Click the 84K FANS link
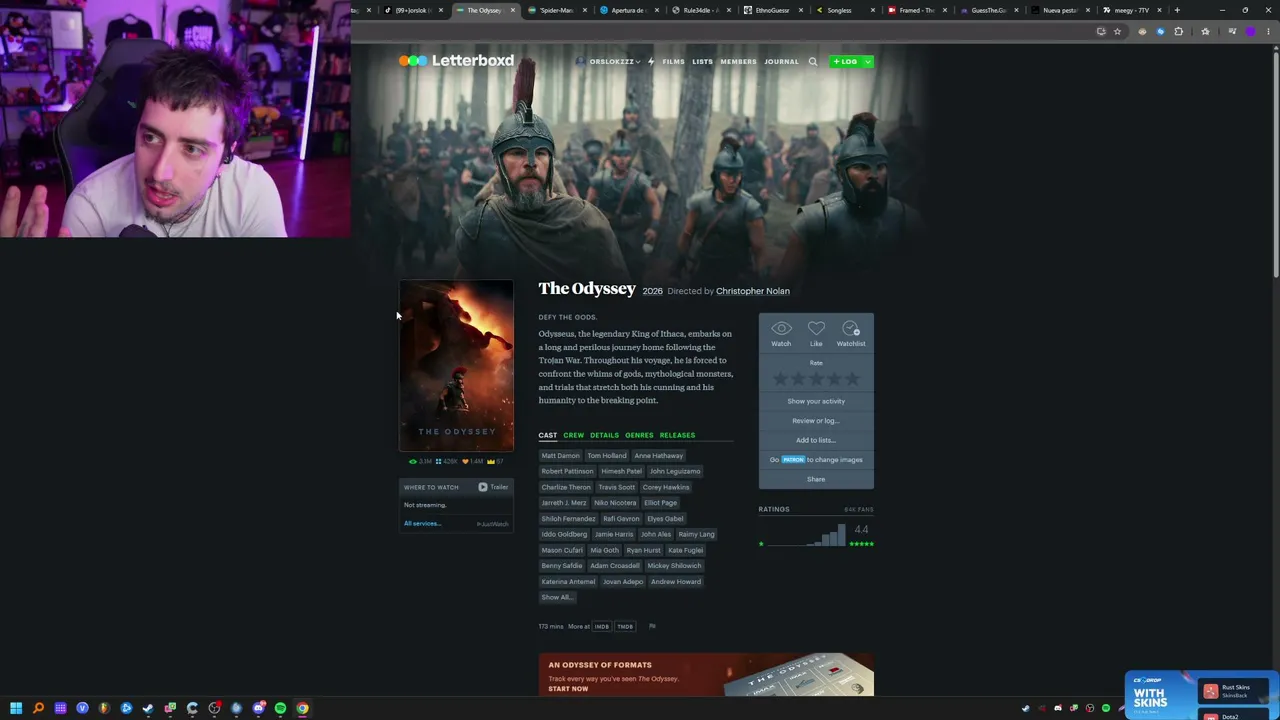 [x=859, y=510]
